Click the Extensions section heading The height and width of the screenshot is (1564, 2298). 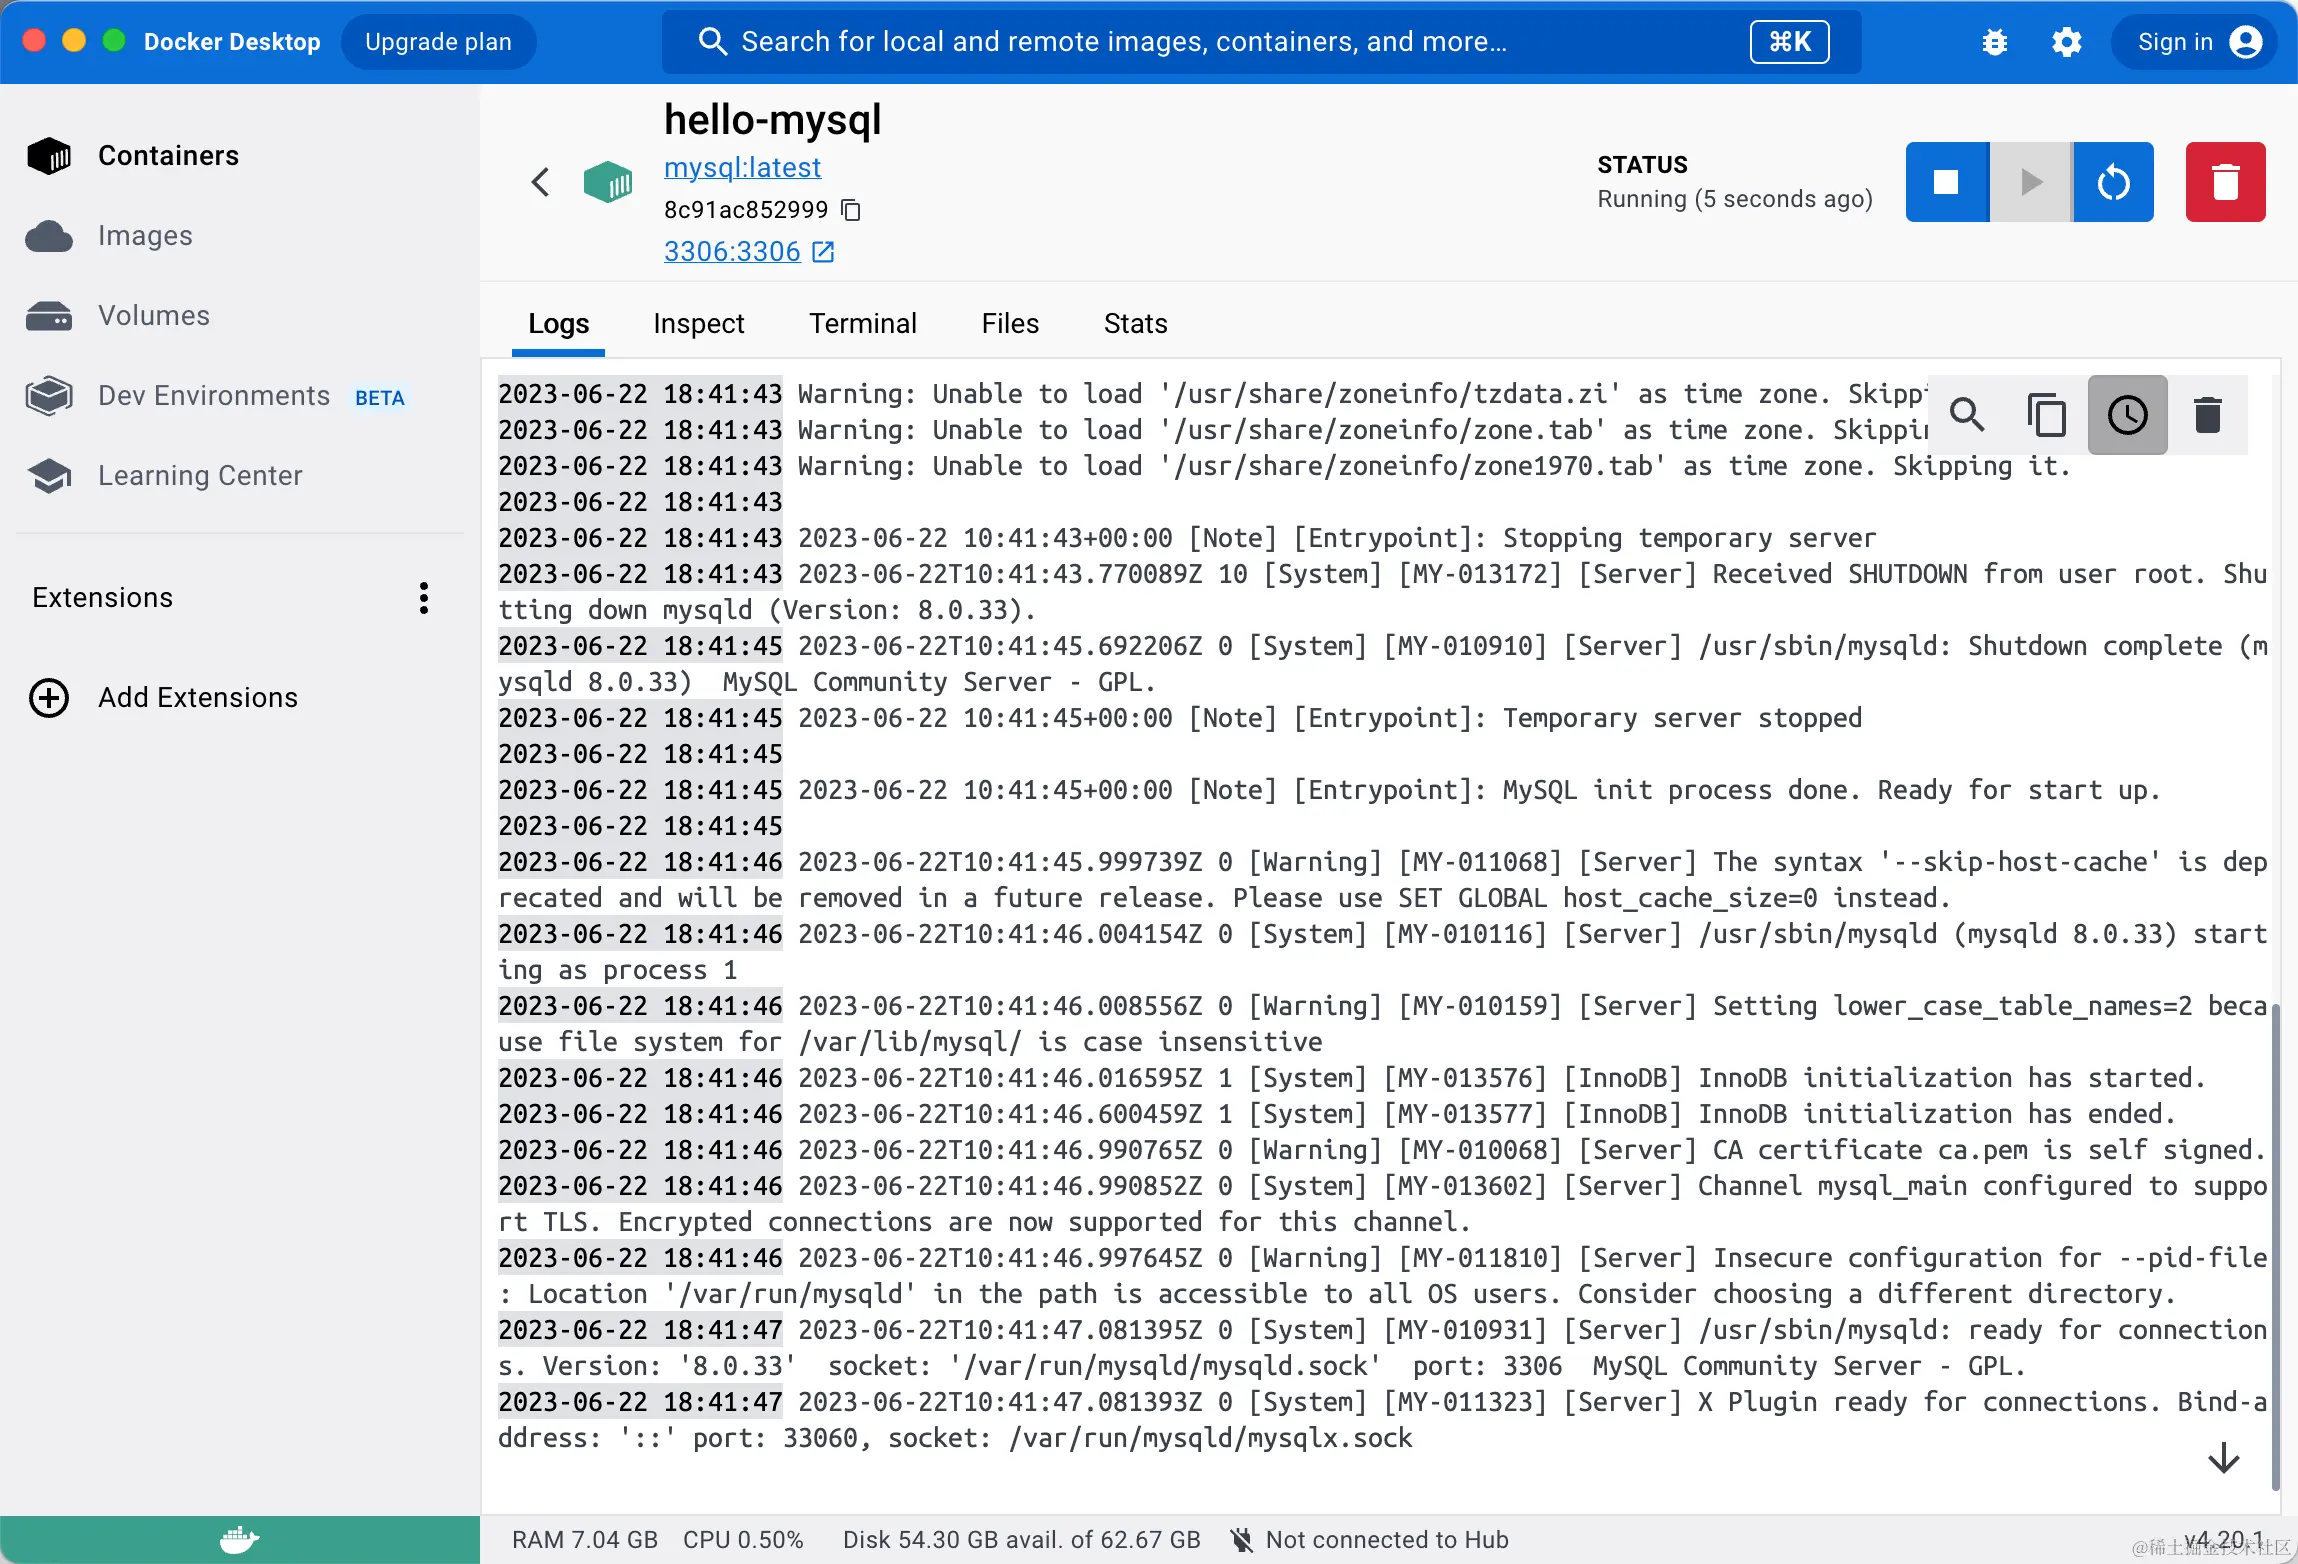[102, 598]
